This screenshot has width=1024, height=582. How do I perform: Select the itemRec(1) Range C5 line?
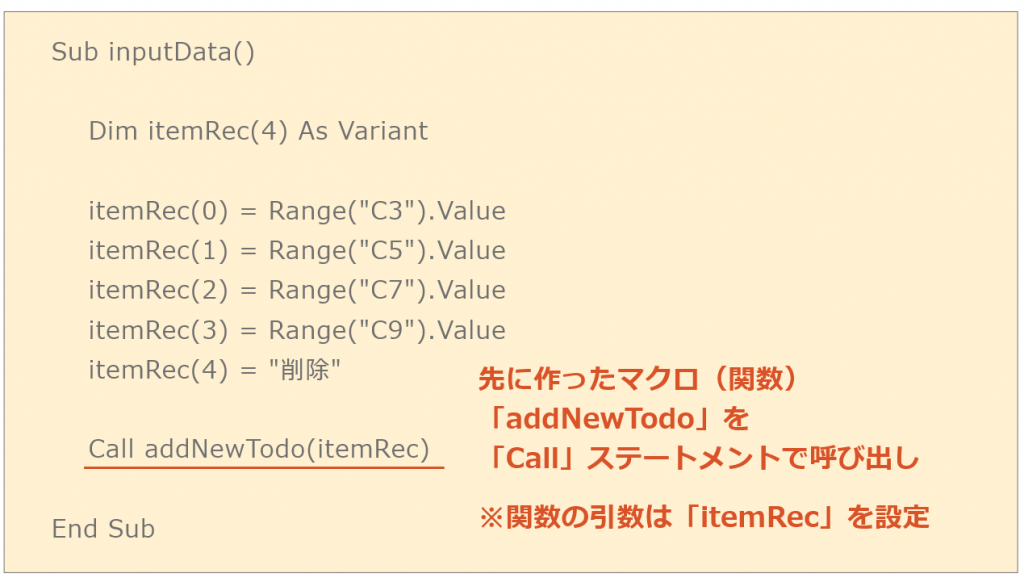click(x=297, y=251)
